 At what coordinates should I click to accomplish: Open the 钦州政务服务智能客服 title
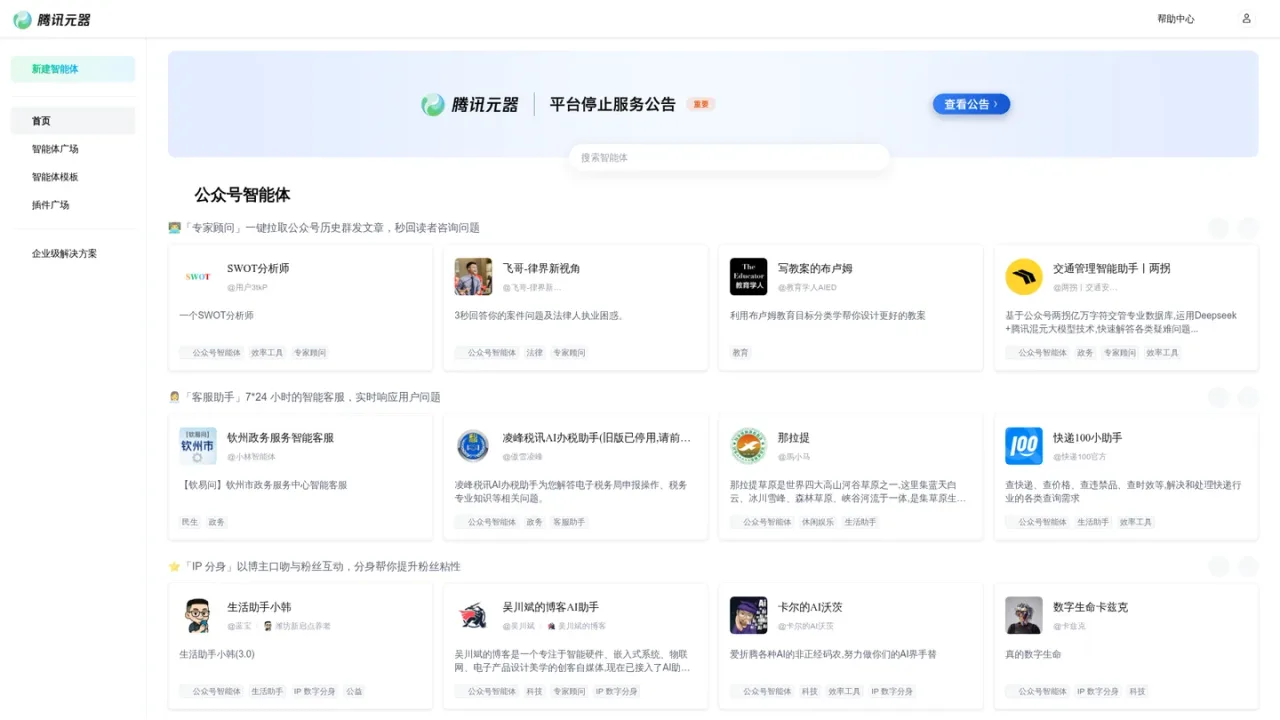280,438
